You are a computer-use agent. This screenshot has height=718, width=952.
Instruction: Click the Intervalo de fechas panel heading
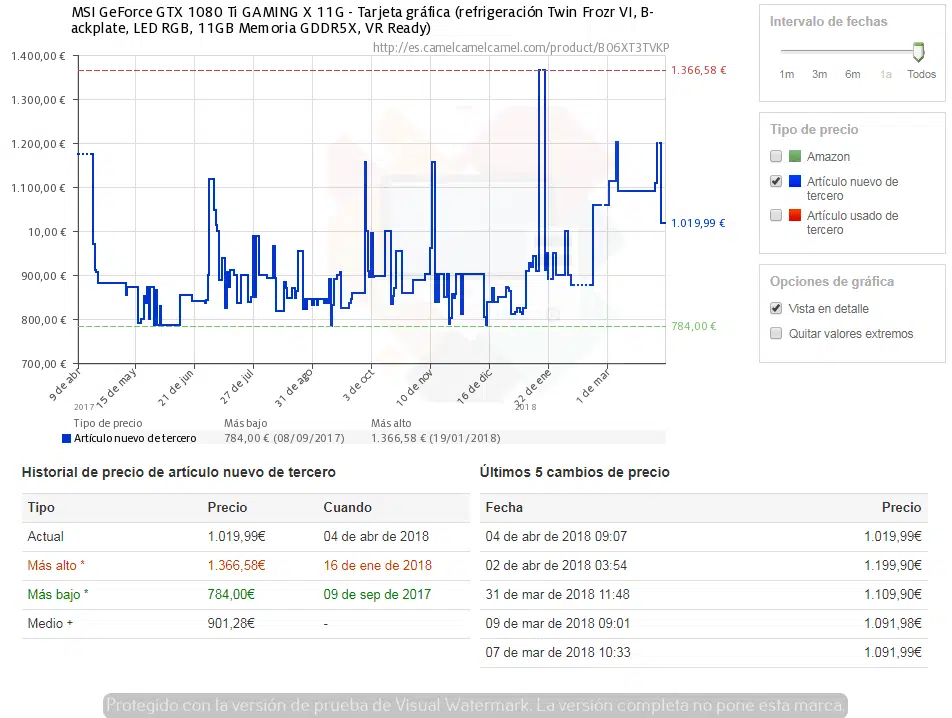(828, 22)
